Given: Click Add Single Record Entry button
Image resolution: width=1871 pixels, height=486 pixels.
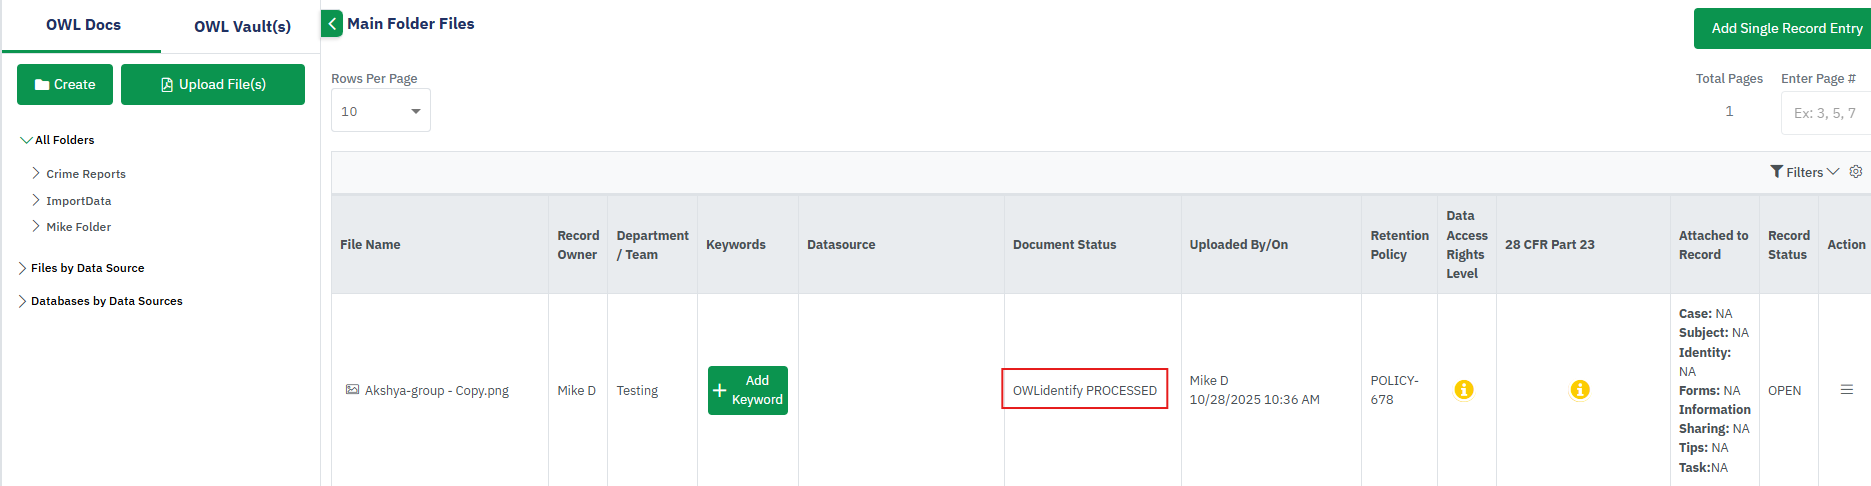Looking at the screenshot, I should tap(1785, 29).
